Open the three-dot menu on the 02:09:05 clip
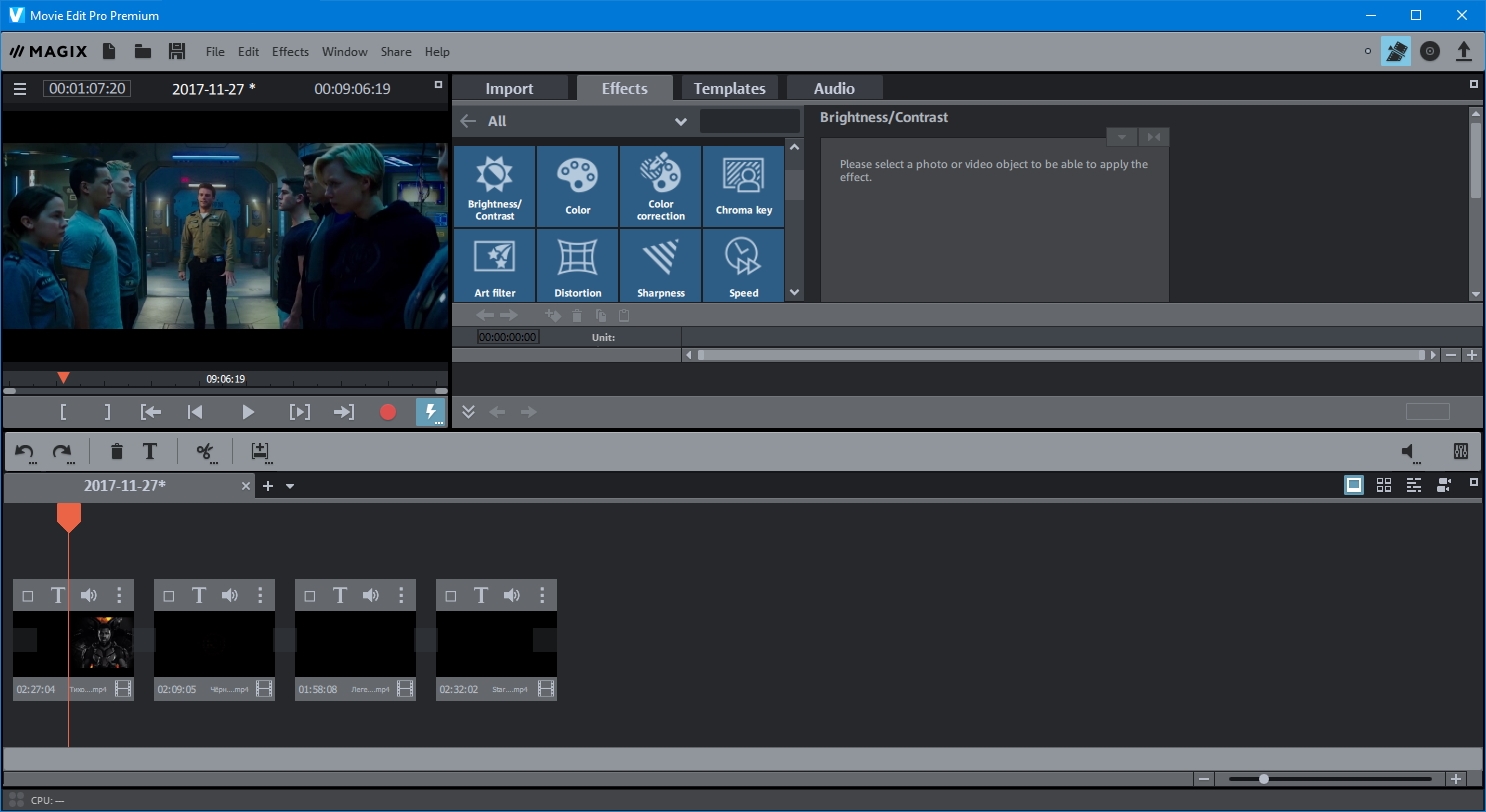The height and width of the screenshot is (812, 1486). pos(260,596)
